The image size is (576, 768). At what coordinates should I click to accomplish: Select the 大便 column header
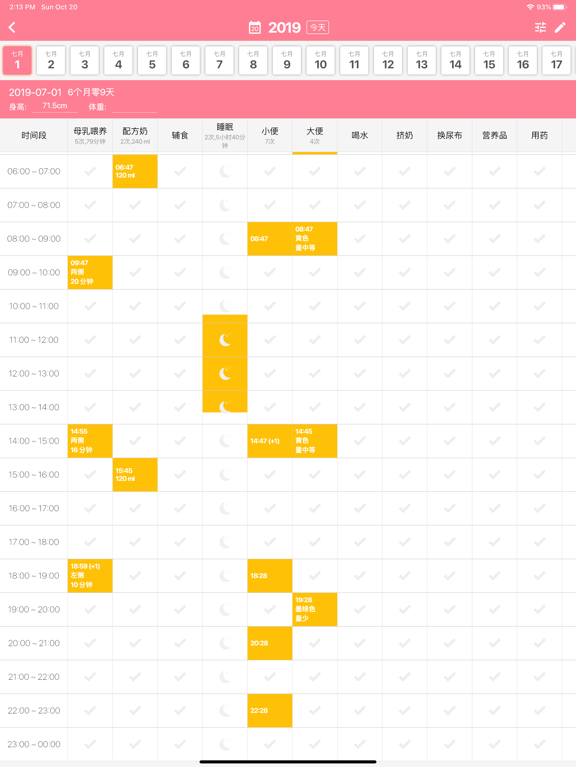tap(315, 135)
